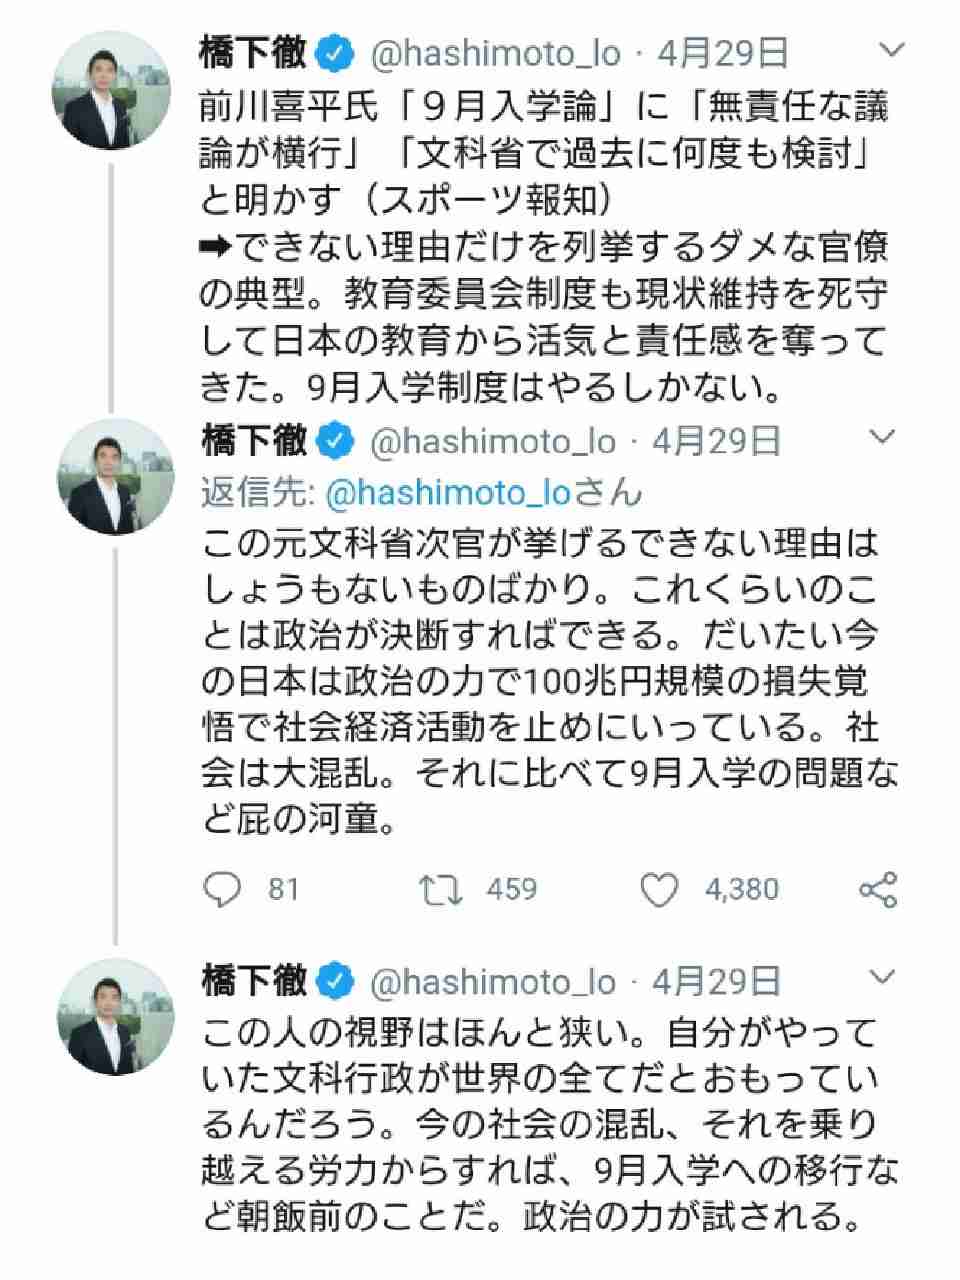Open the first tweet's chevron menu

click(x=890, y=50)
